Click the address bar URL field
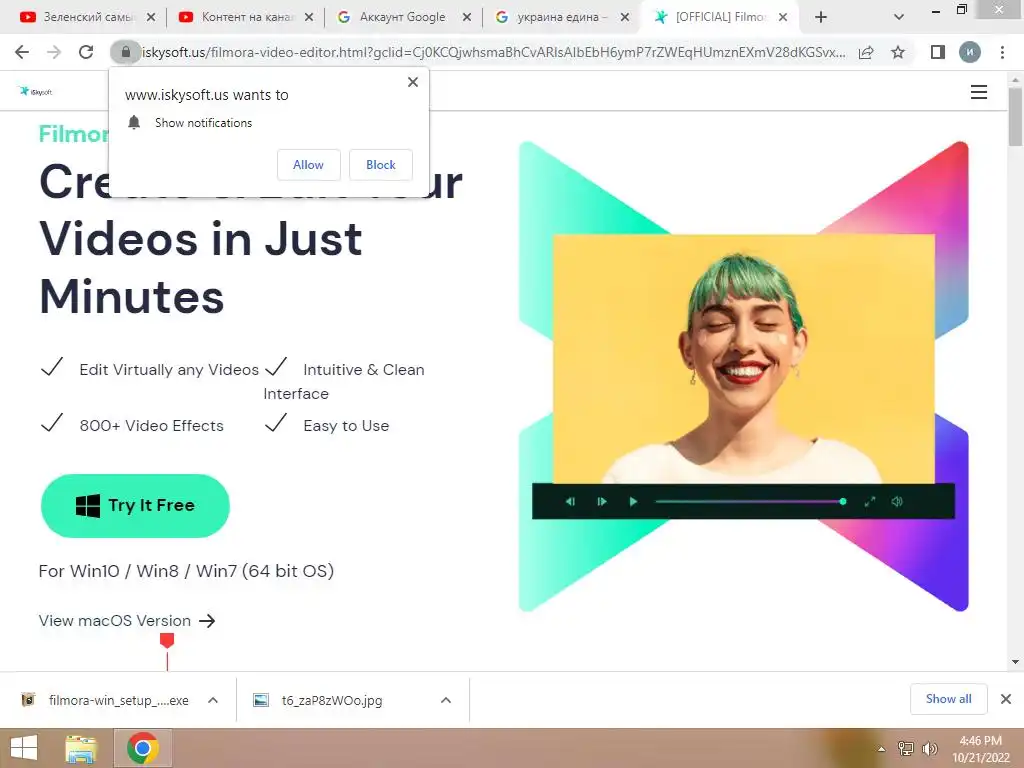This screenshot has width=1024, height=768. 493,52
